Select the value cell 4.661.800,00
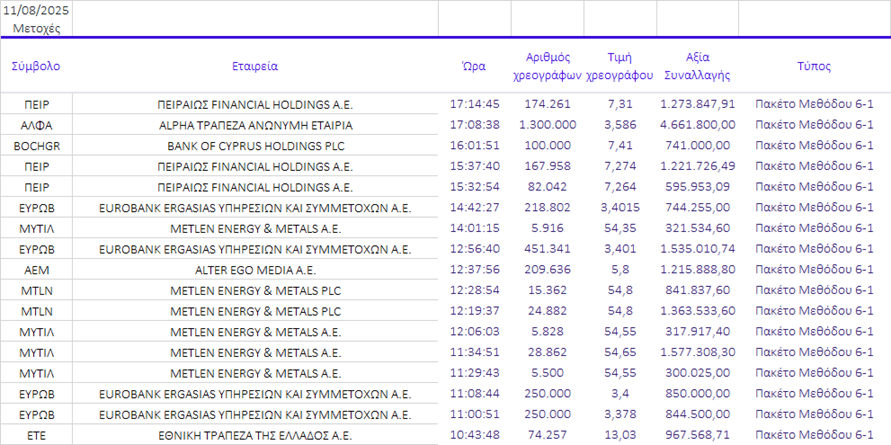Screen dimensions: 891x445 [697, 124]
